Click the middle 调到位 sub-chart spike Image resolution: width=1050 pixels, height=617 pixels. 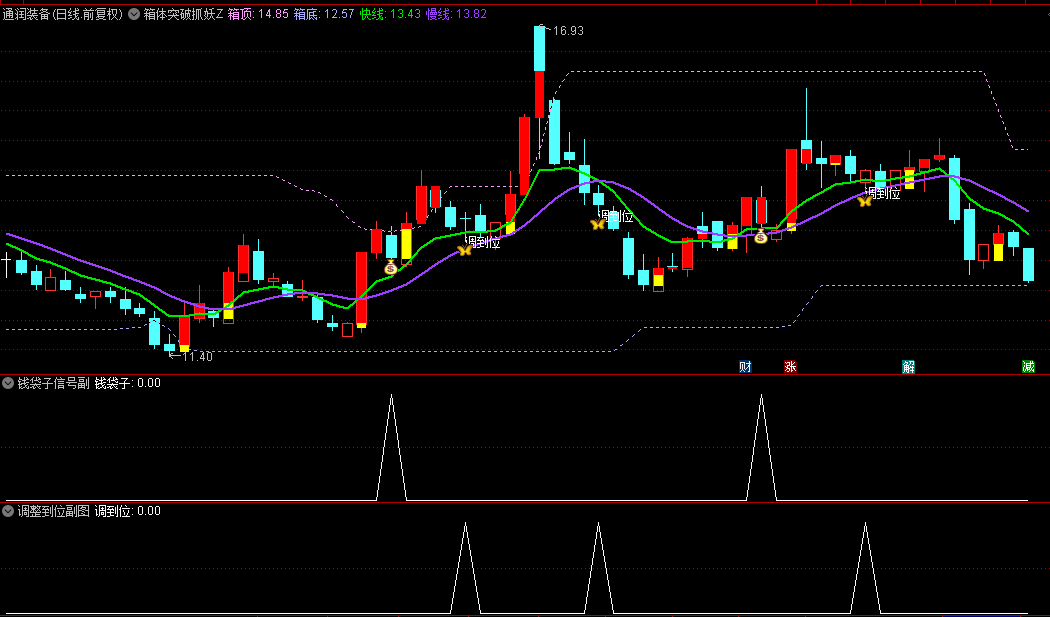point(598,568)
